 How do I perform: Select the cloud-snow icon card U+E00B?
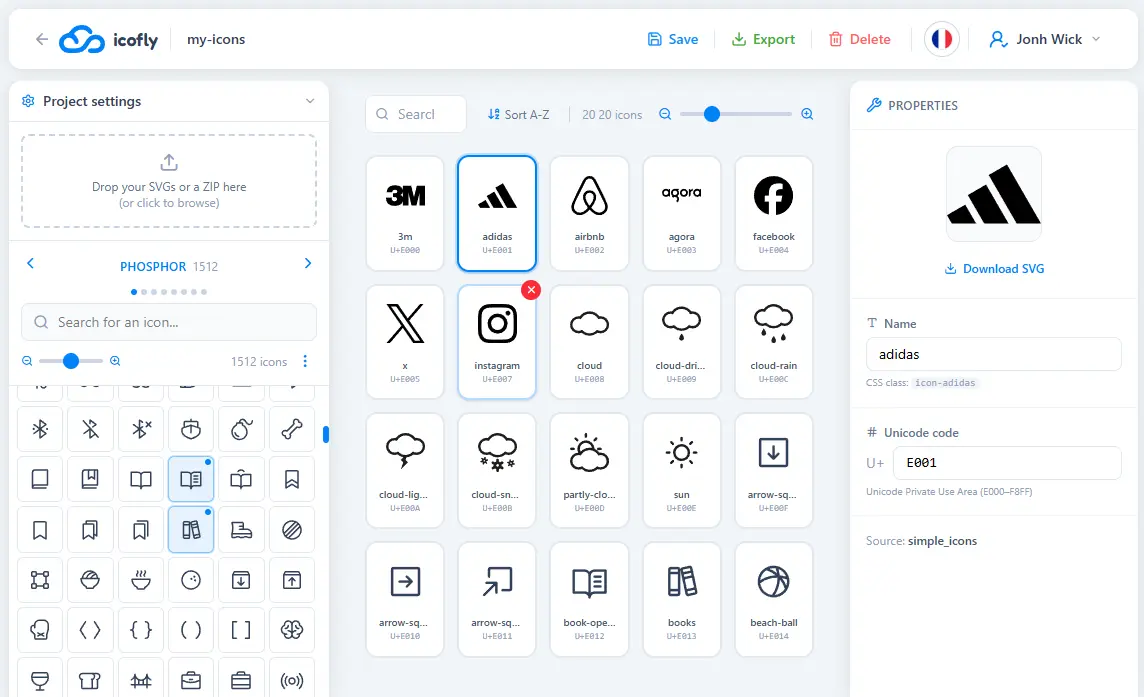pos(497,471)
